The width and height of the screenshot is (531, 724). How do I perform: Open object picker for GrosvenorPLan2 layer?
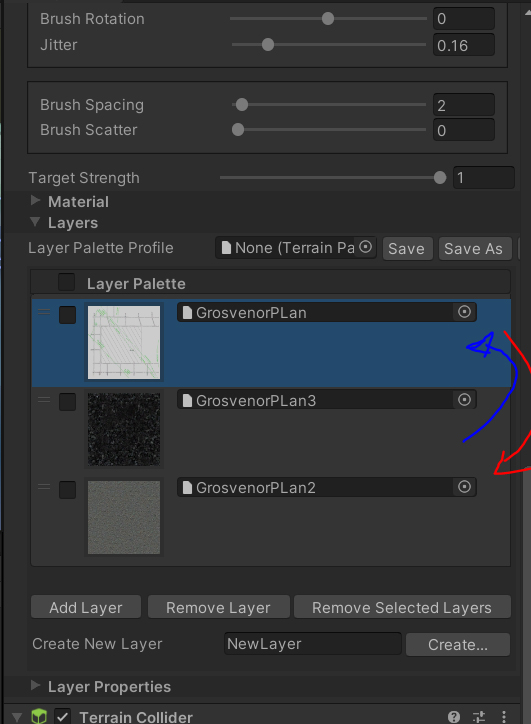tap(464, 487)
